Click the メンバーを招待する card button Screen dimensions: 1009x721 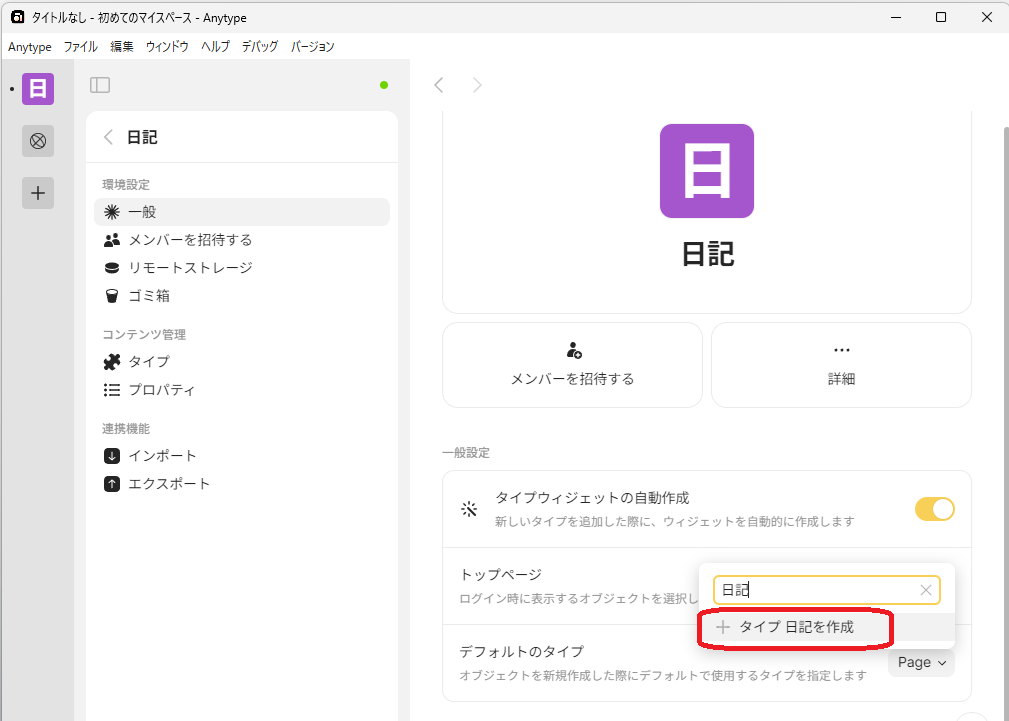coord(572,365)
